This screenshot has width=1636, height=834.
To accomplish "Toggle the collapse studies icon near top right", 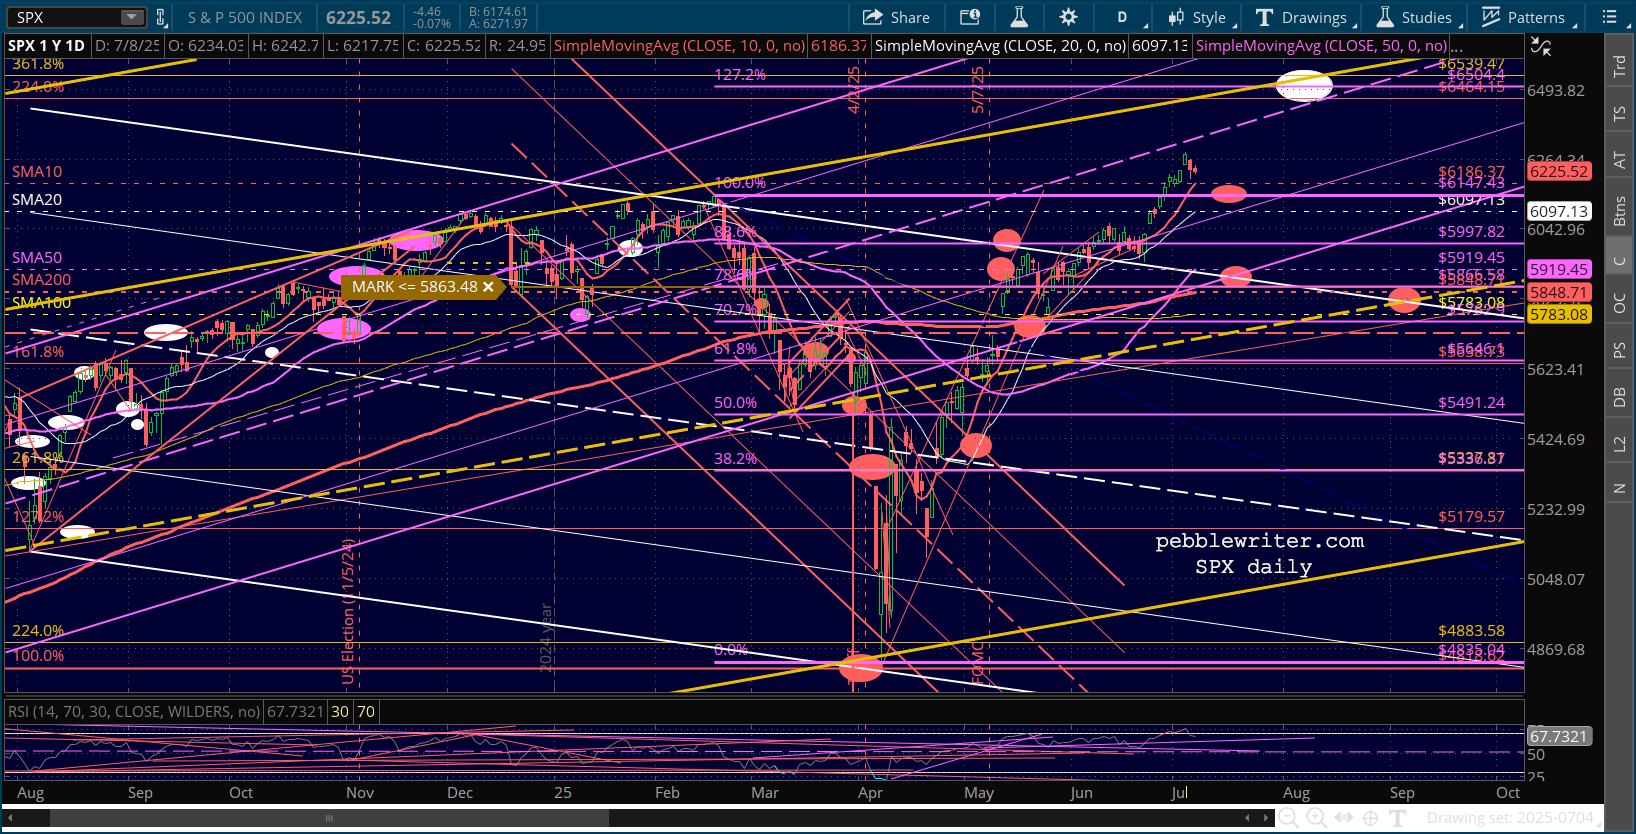I will [x=1541, y=46].
